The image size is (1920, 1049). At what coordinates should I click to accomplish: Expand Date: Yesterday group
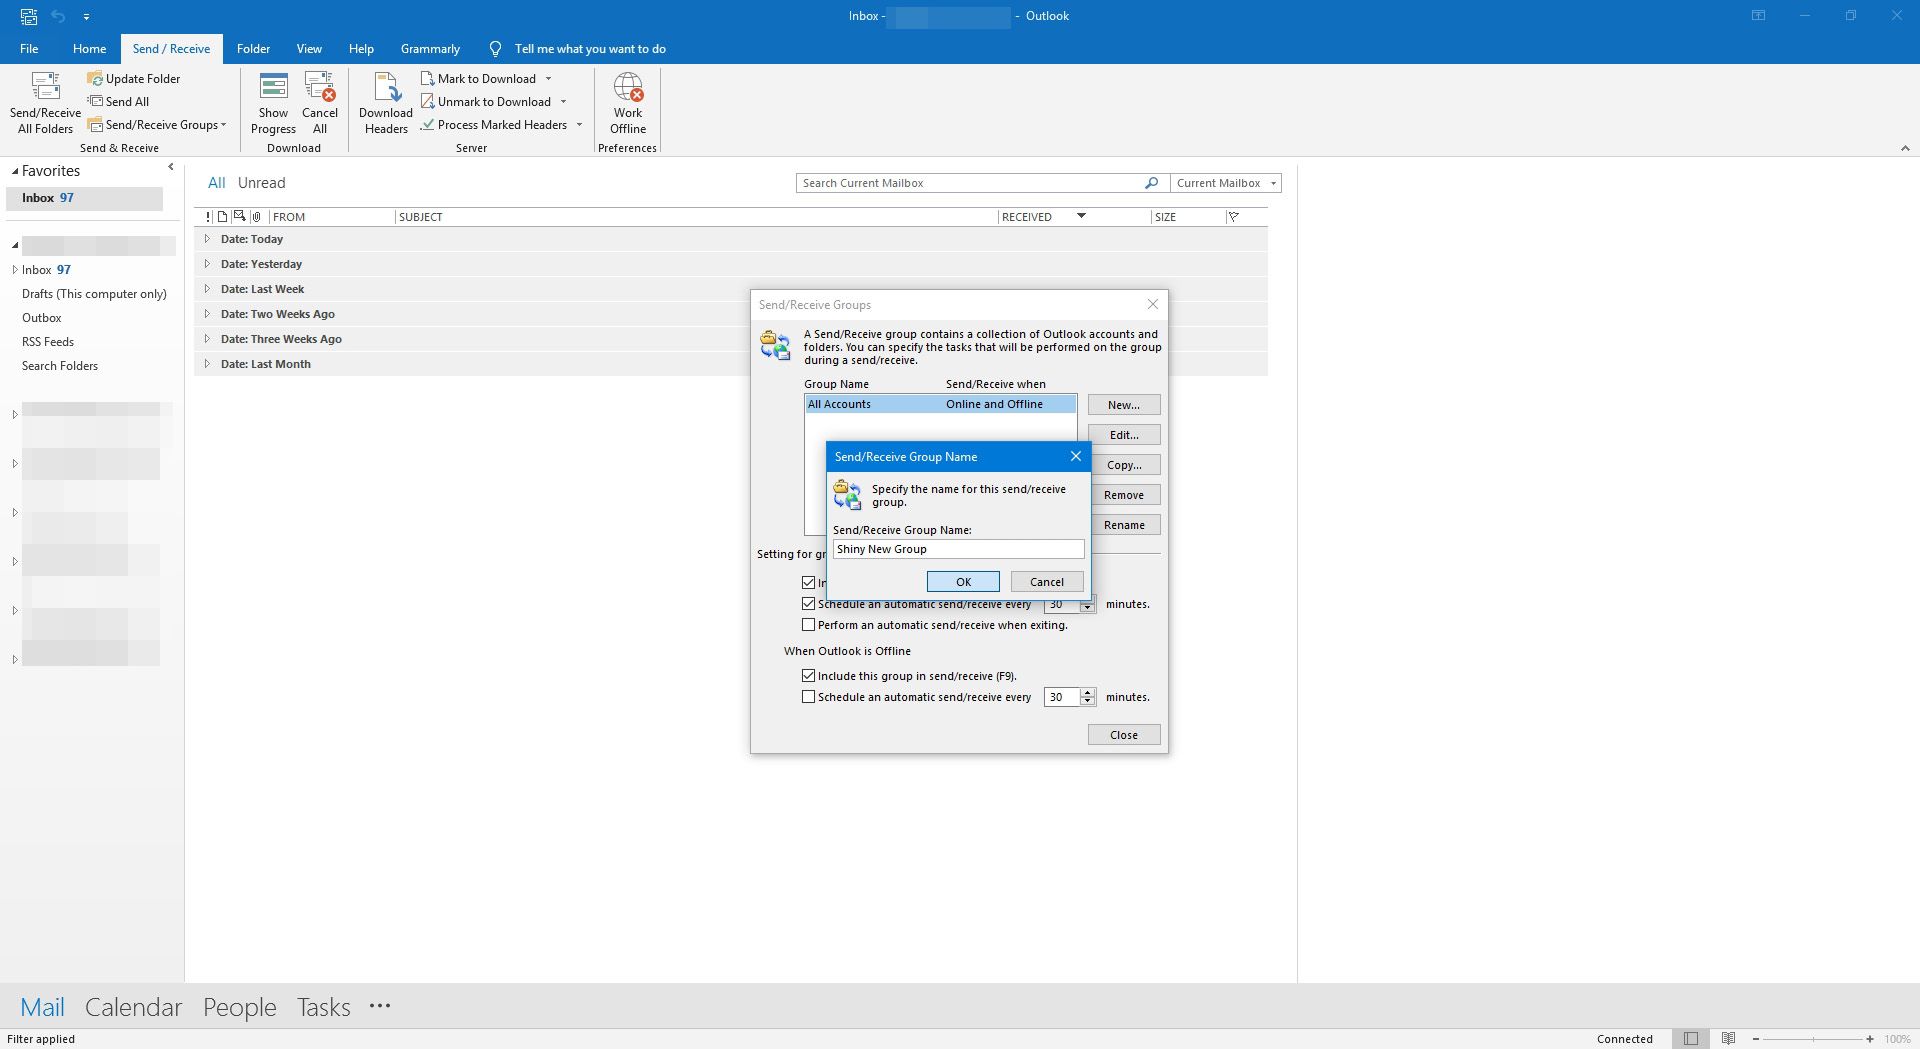(x=207, y=264)
